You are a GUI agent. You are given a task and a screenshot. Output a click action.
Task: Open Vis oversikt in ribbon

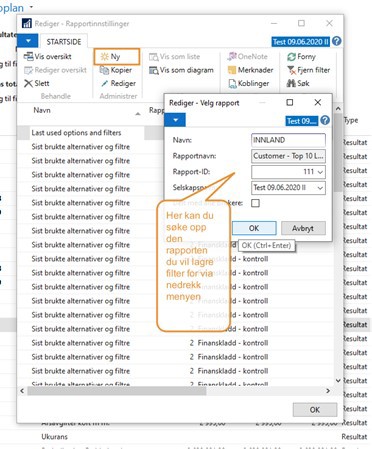(x=47, y=57)
